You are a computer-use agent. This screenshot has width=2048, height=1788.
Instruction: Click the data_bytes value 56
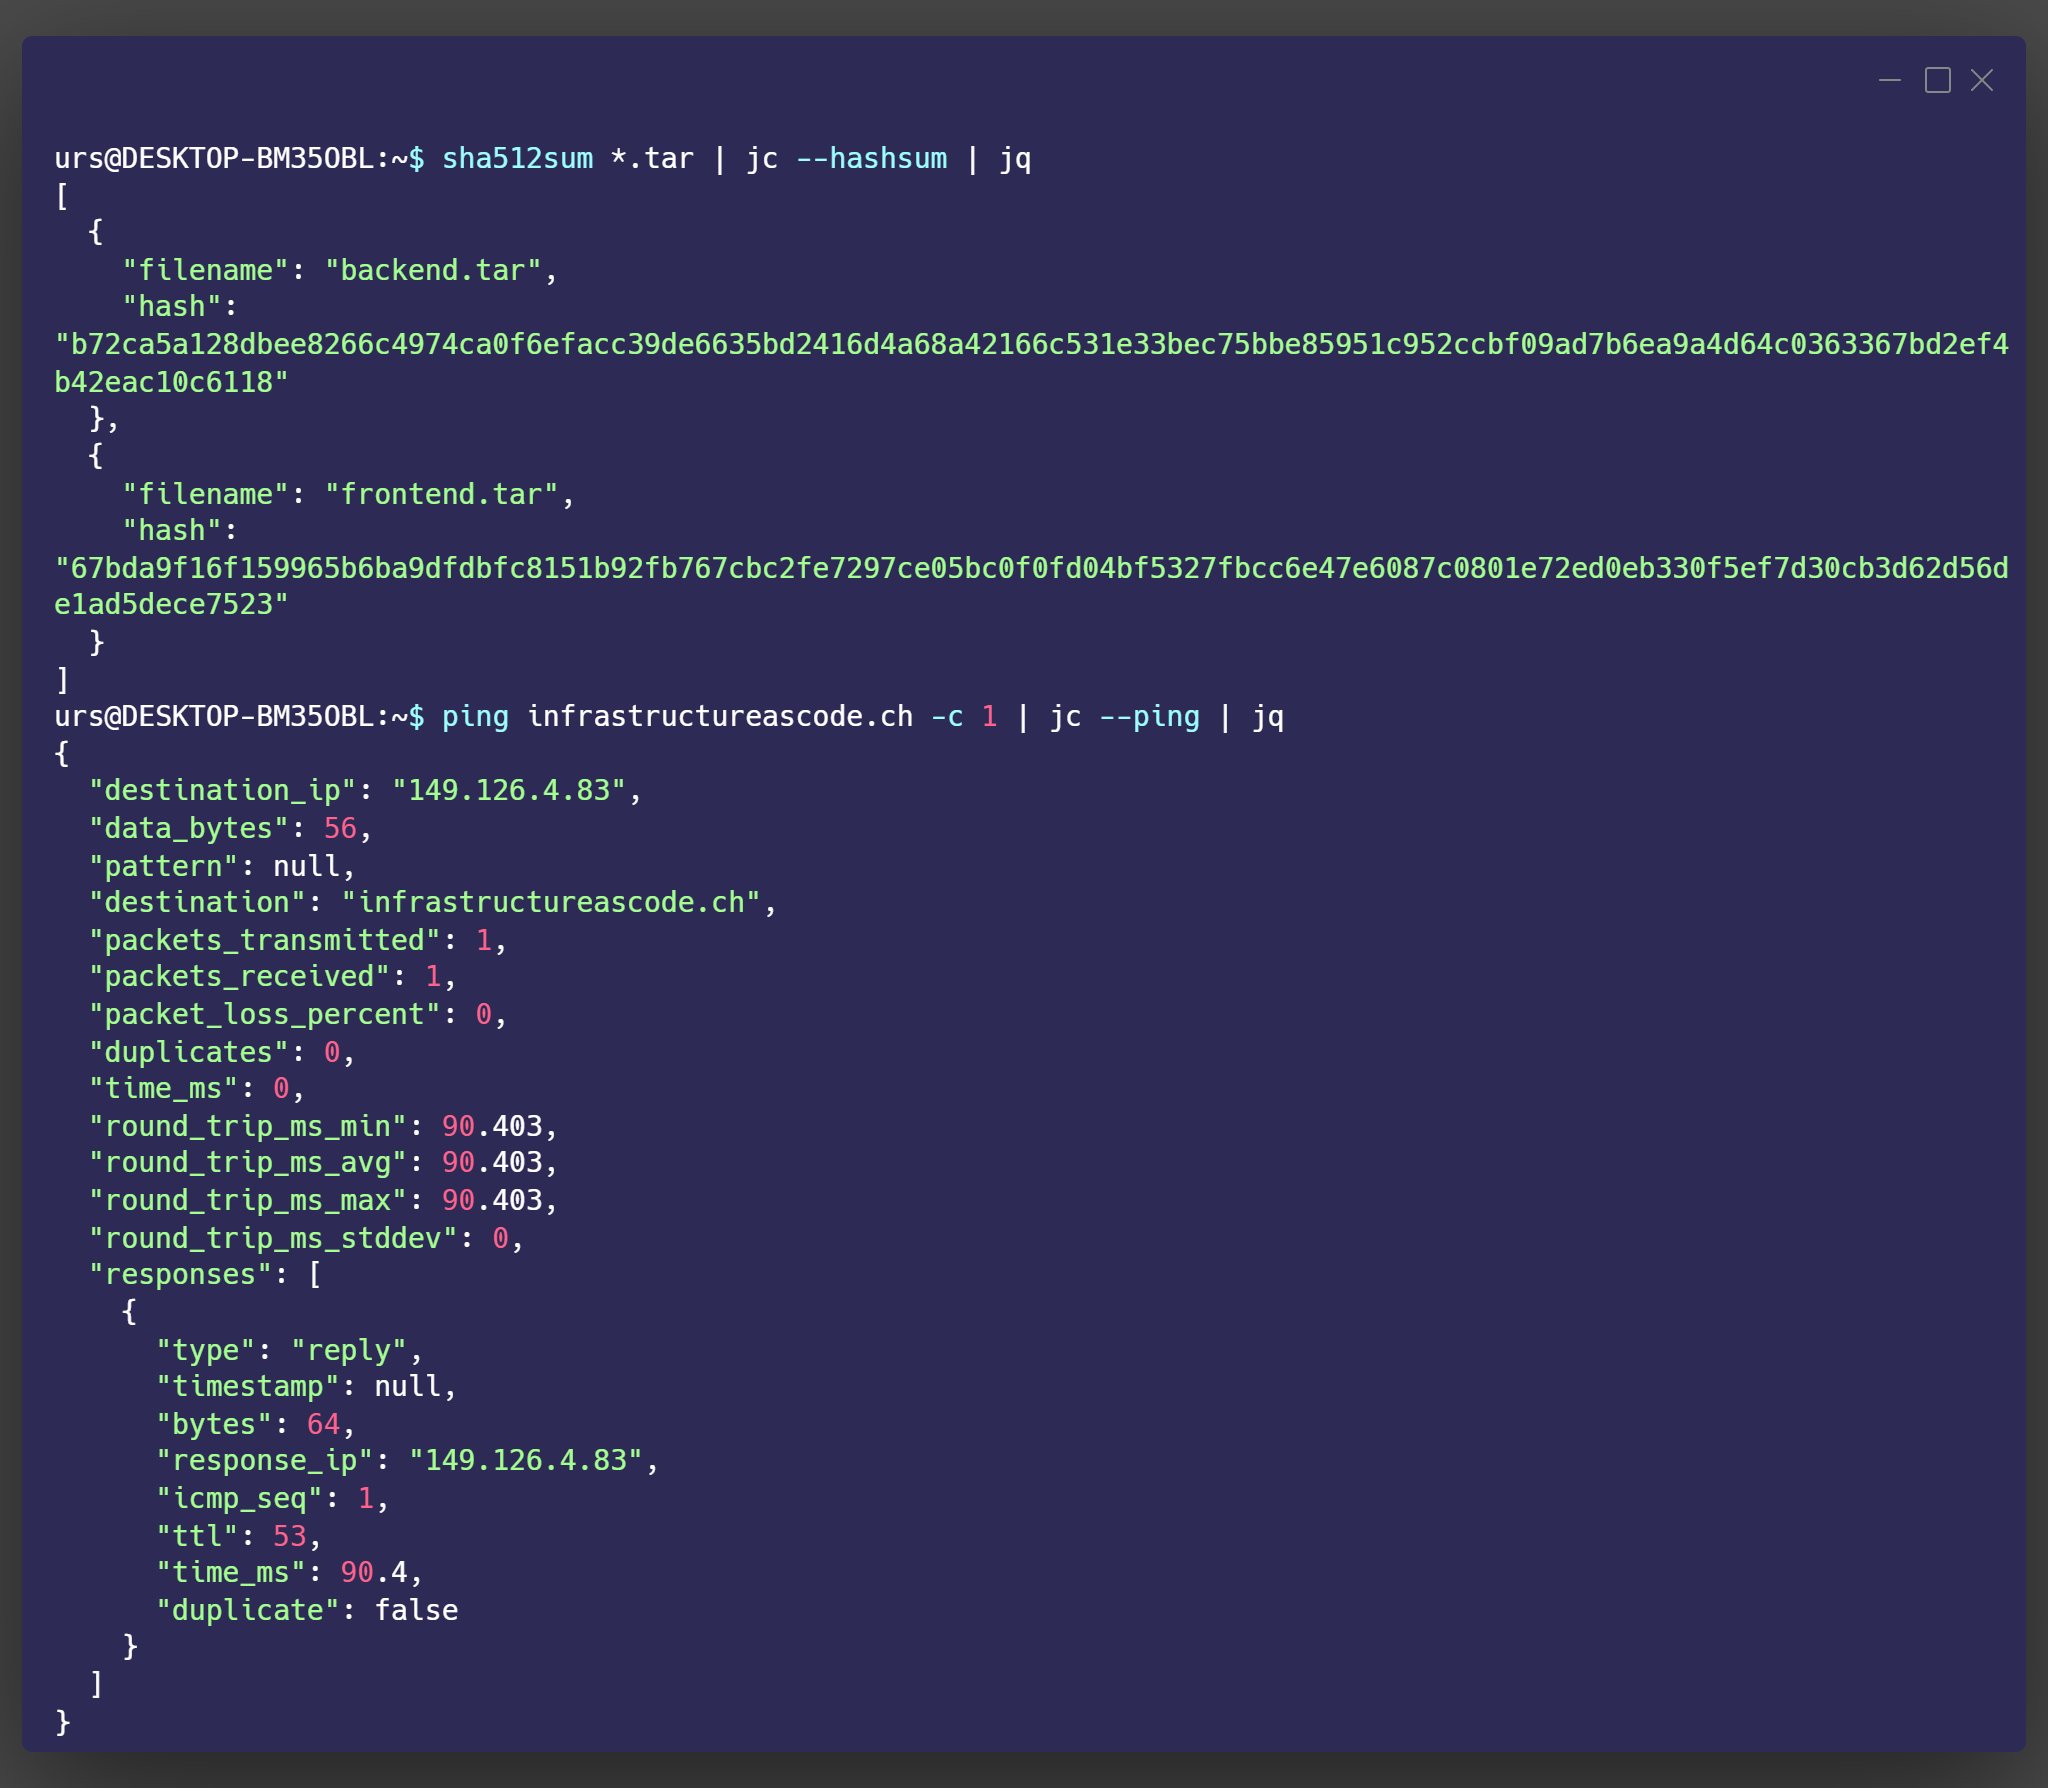(339, 827)
